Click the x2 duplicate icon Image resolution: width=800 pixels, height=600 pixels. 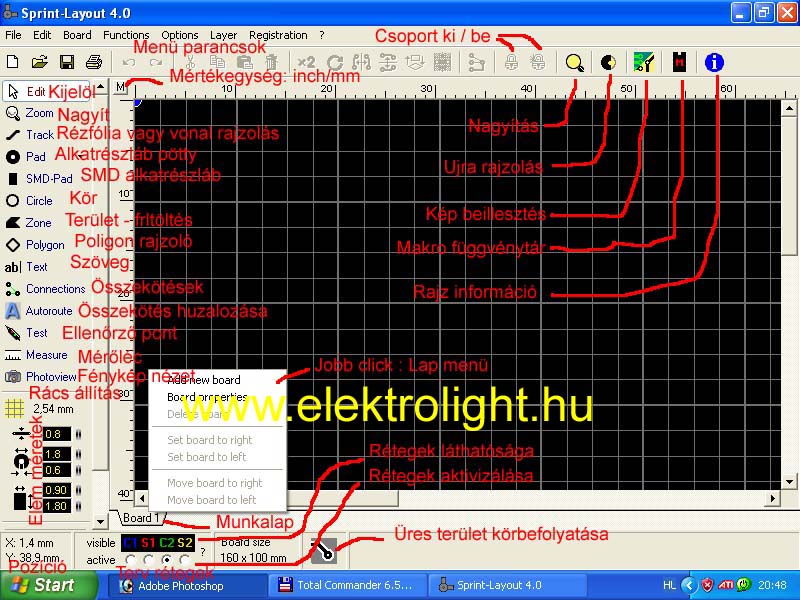click(x=306, y=63)
